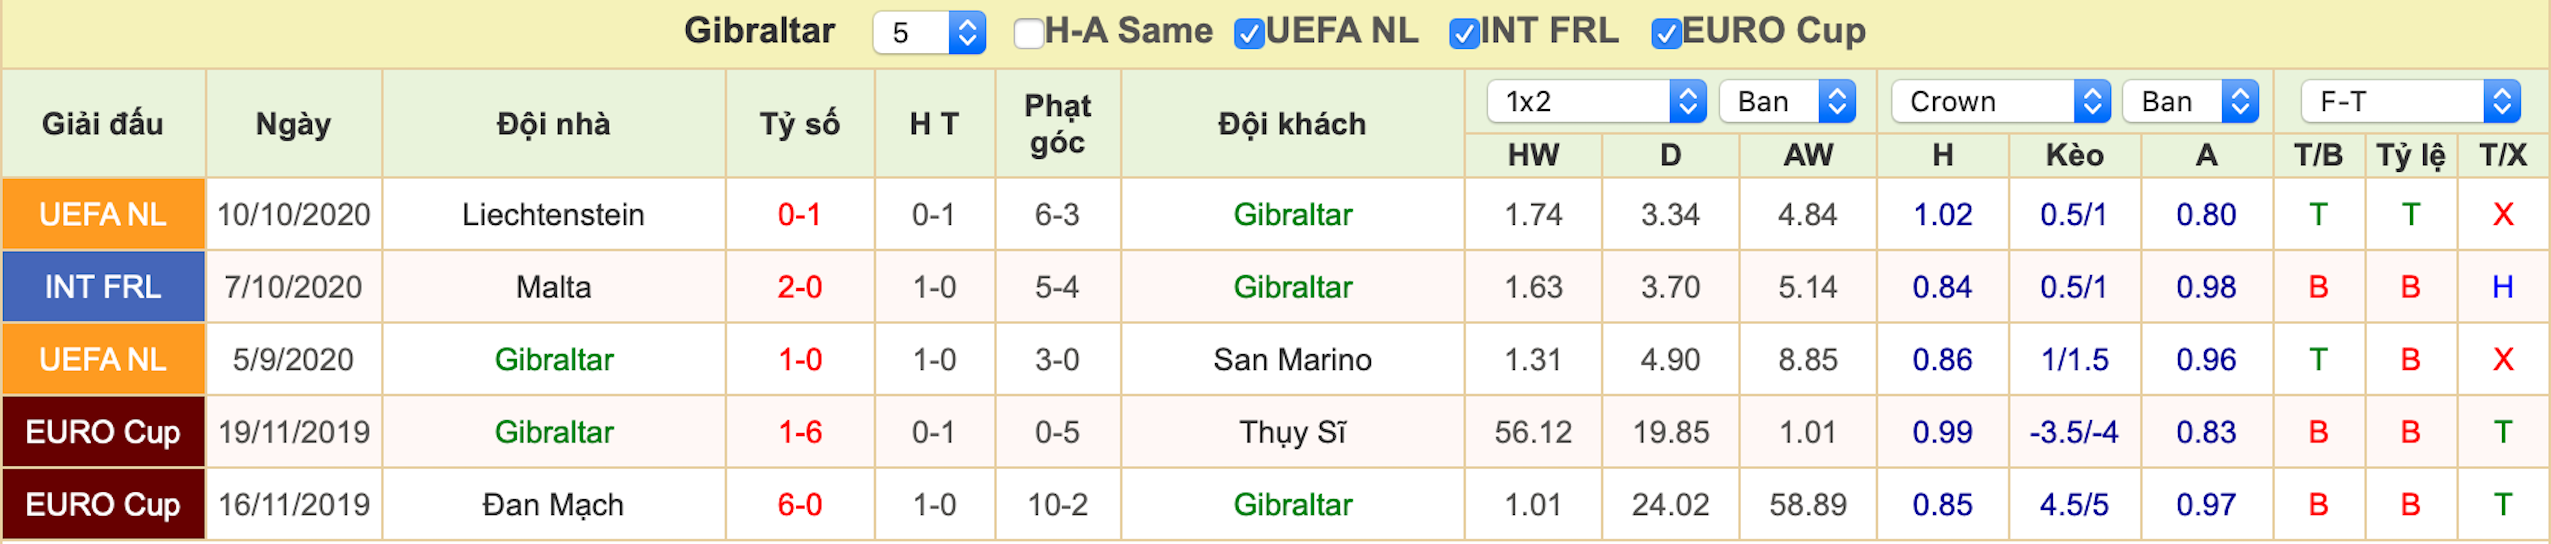
Task: Uncheck the INT FRL filter checkbox
Action: point(1464,33)
